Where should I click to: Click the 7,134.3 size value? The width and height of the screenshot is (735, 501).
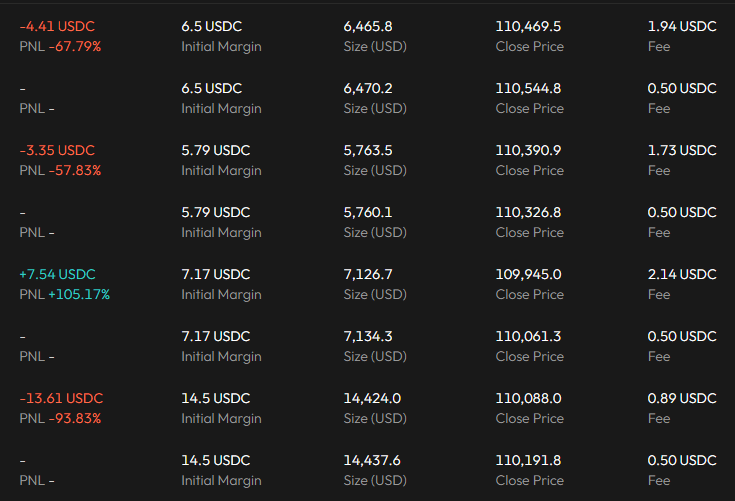[x=368, y=336]
